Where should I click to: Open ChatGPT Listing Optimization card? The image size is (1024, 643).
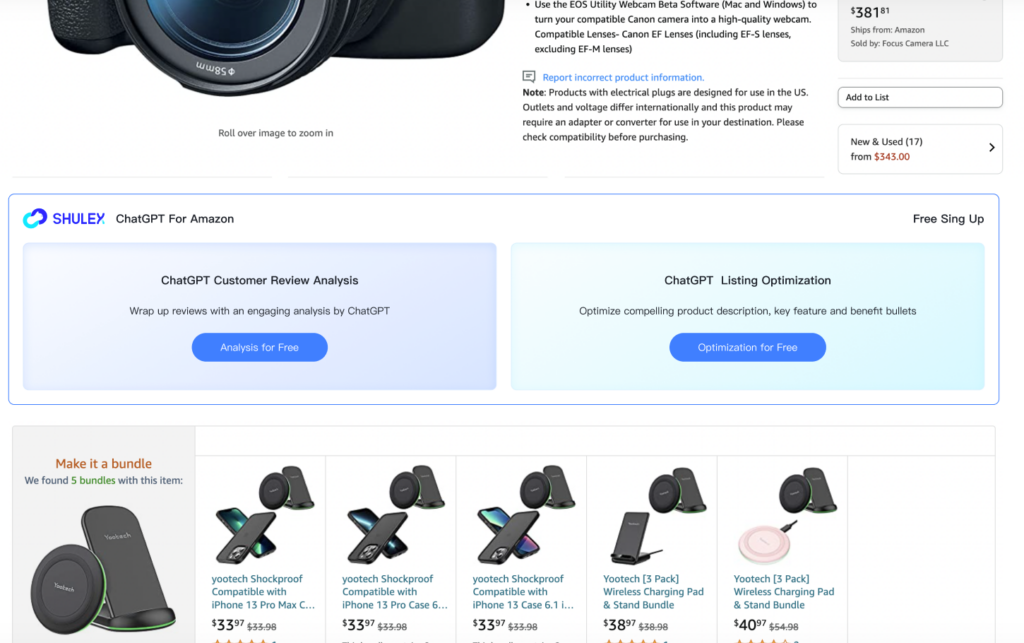[747, 316]
